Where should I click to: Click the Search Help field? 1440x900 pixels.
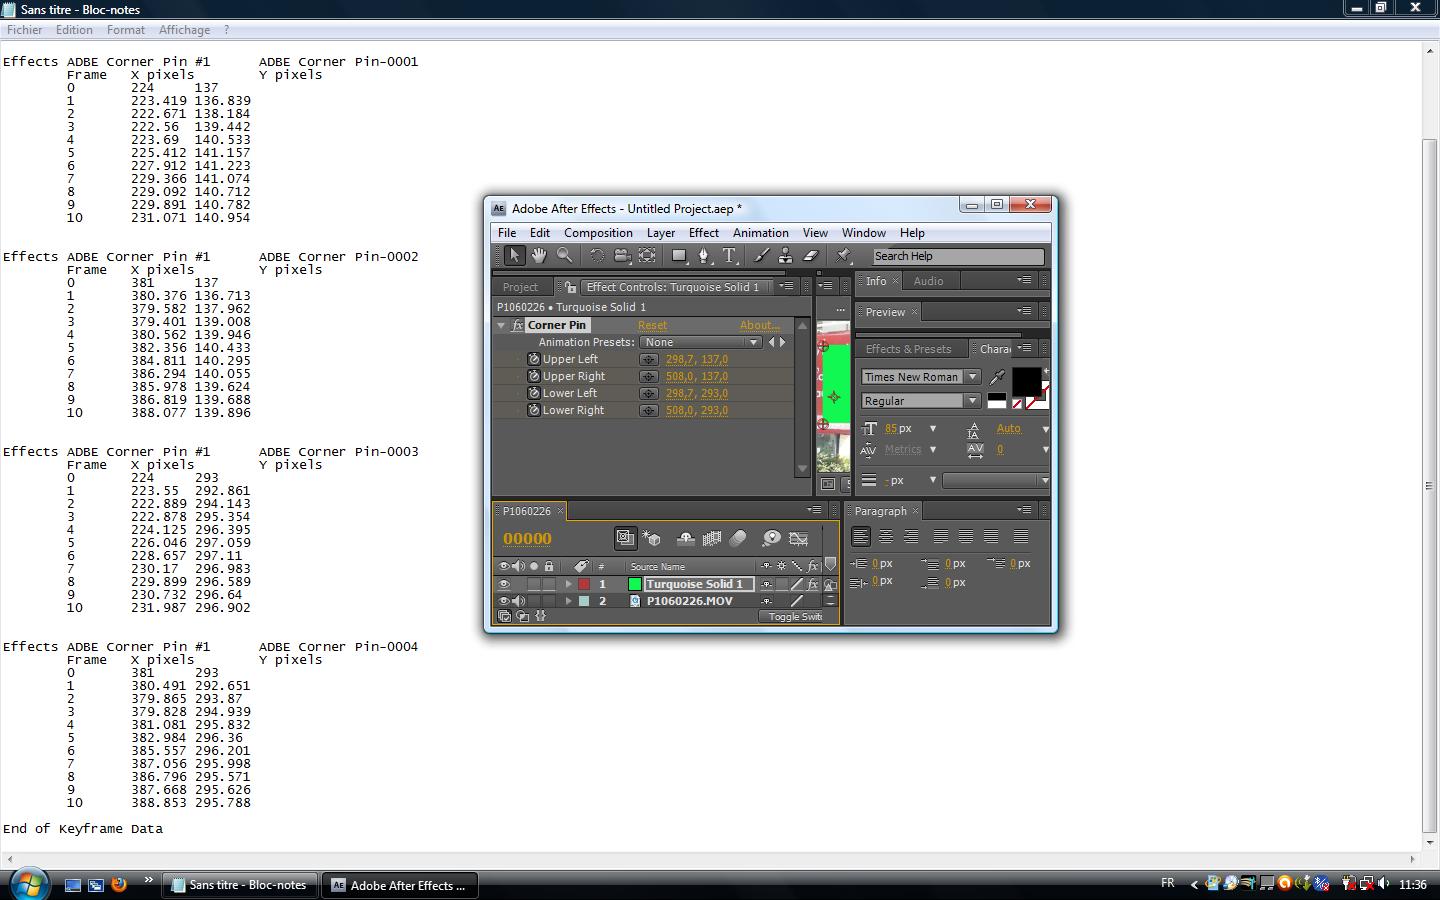(958, 257)
